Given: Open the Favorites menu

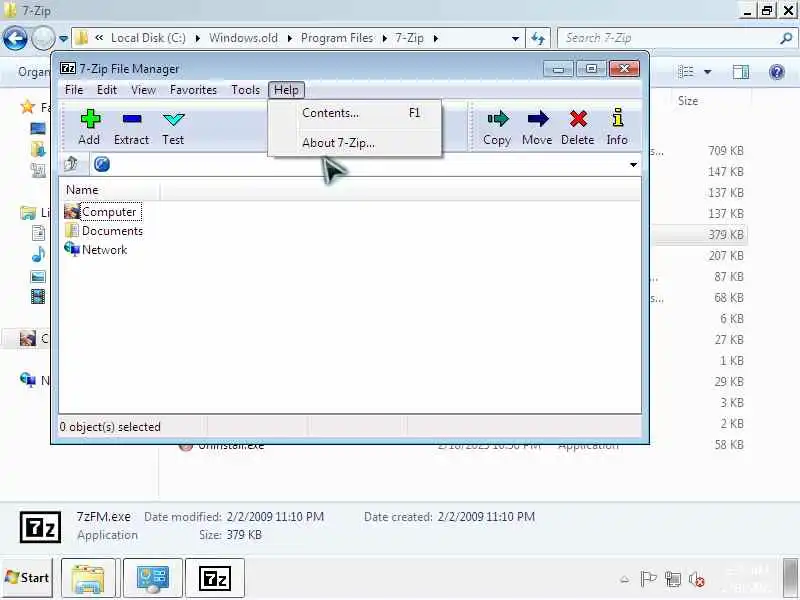Looking at the screenshot, I should coord(193,90).
